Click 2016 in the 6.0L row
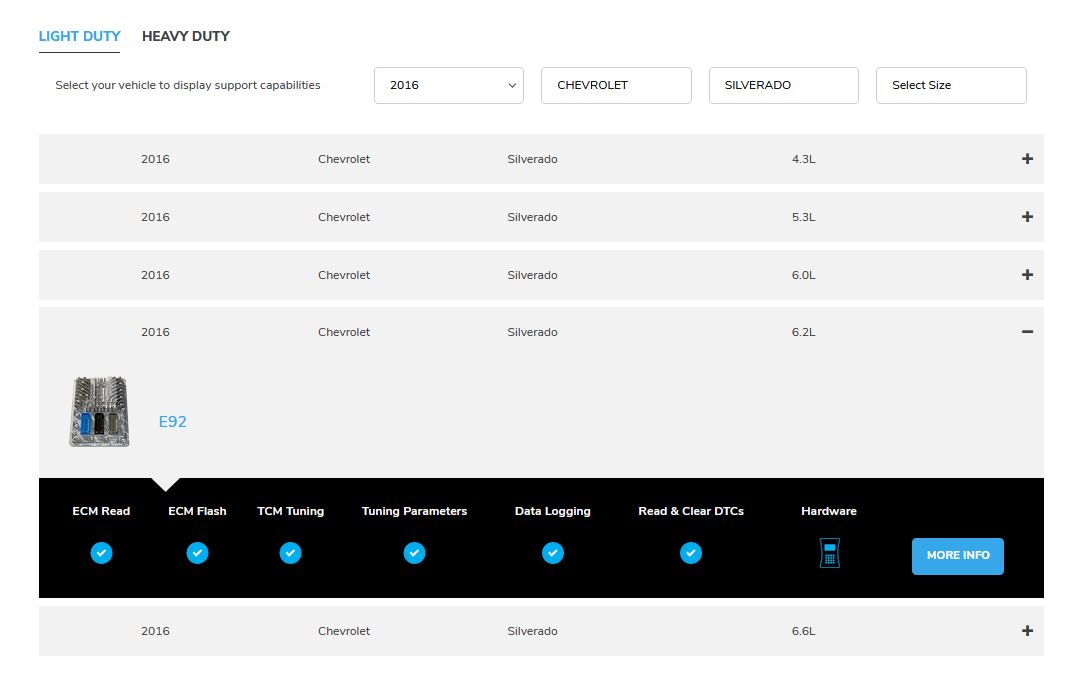Image resolution: width=1082 pixels, height=699 pixels. 155,275
